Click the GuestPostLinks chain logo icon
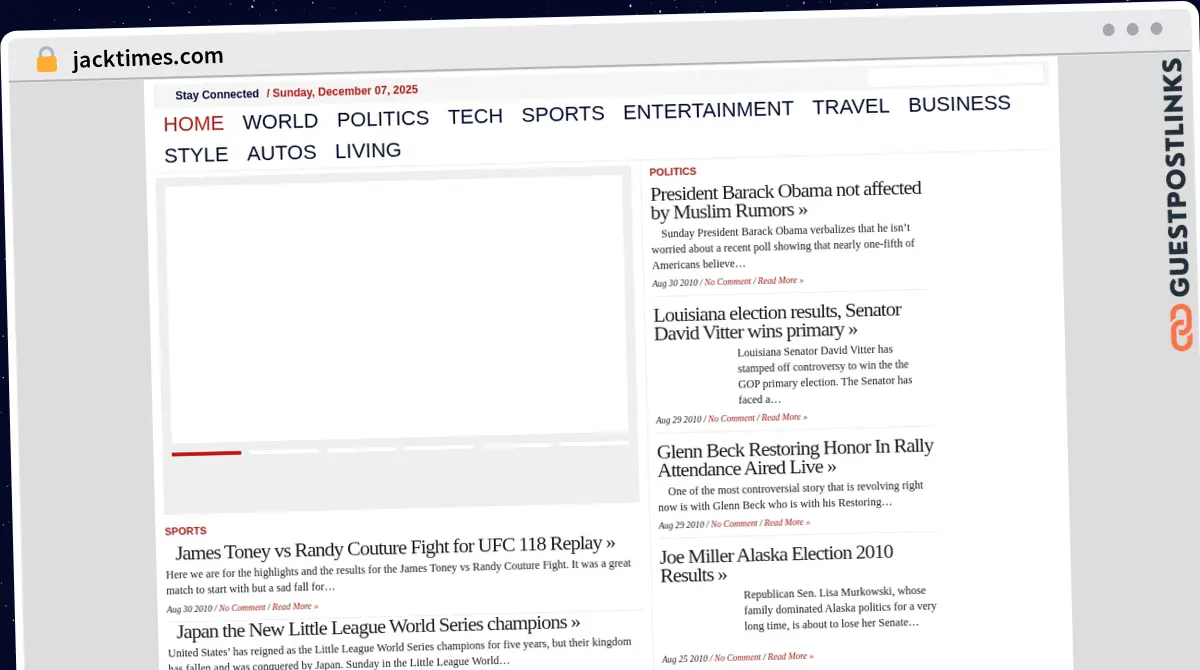 1181,328
